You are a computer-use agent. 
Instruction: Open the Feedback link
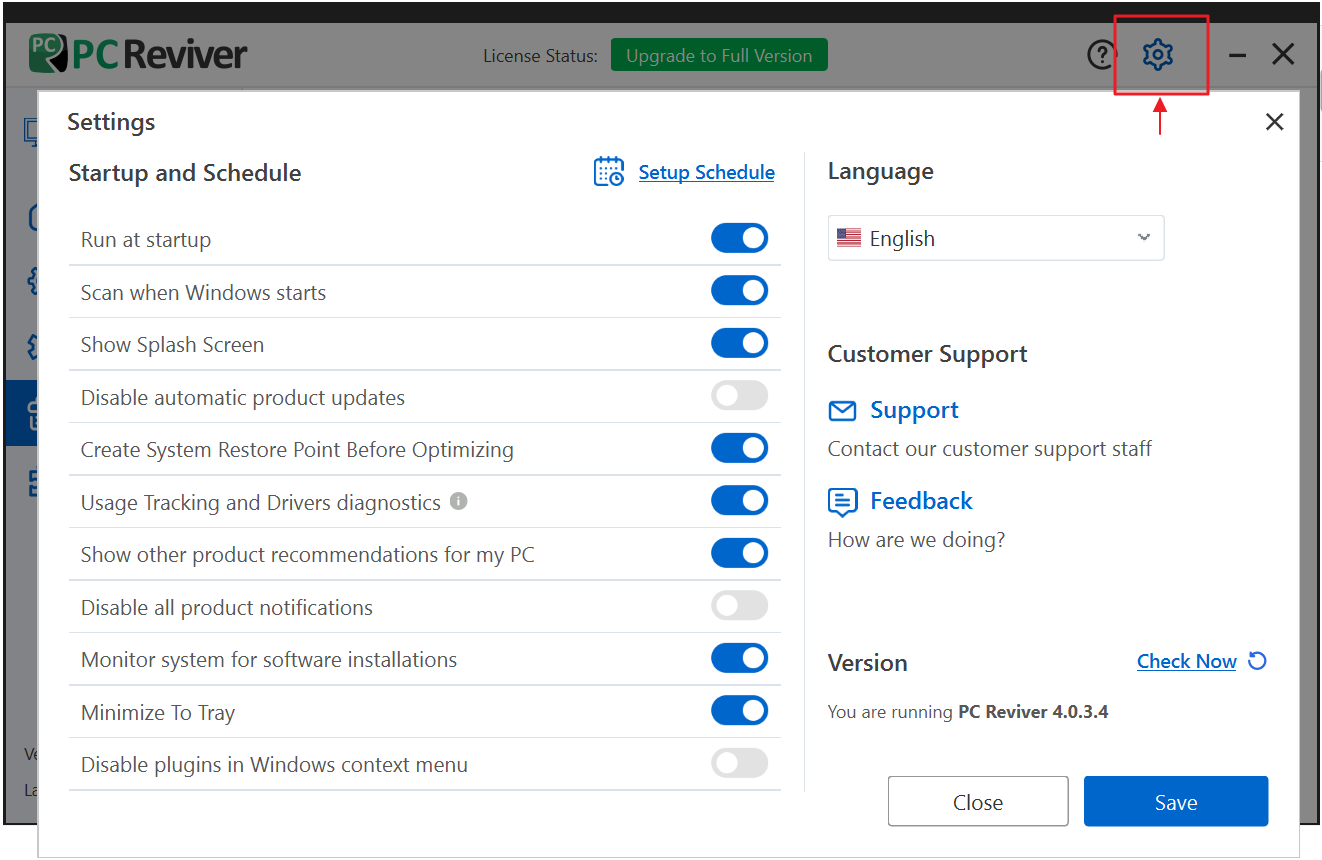[x=921, y=501]
